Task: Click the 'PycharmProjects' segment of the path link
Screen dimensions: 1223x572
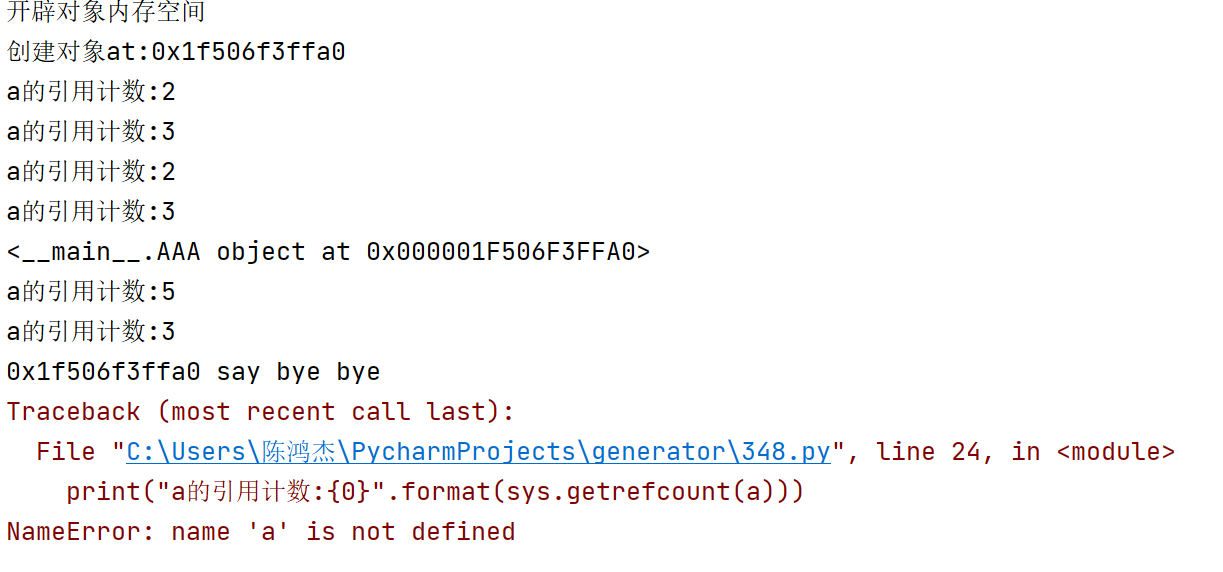Action: pos(464,452)
